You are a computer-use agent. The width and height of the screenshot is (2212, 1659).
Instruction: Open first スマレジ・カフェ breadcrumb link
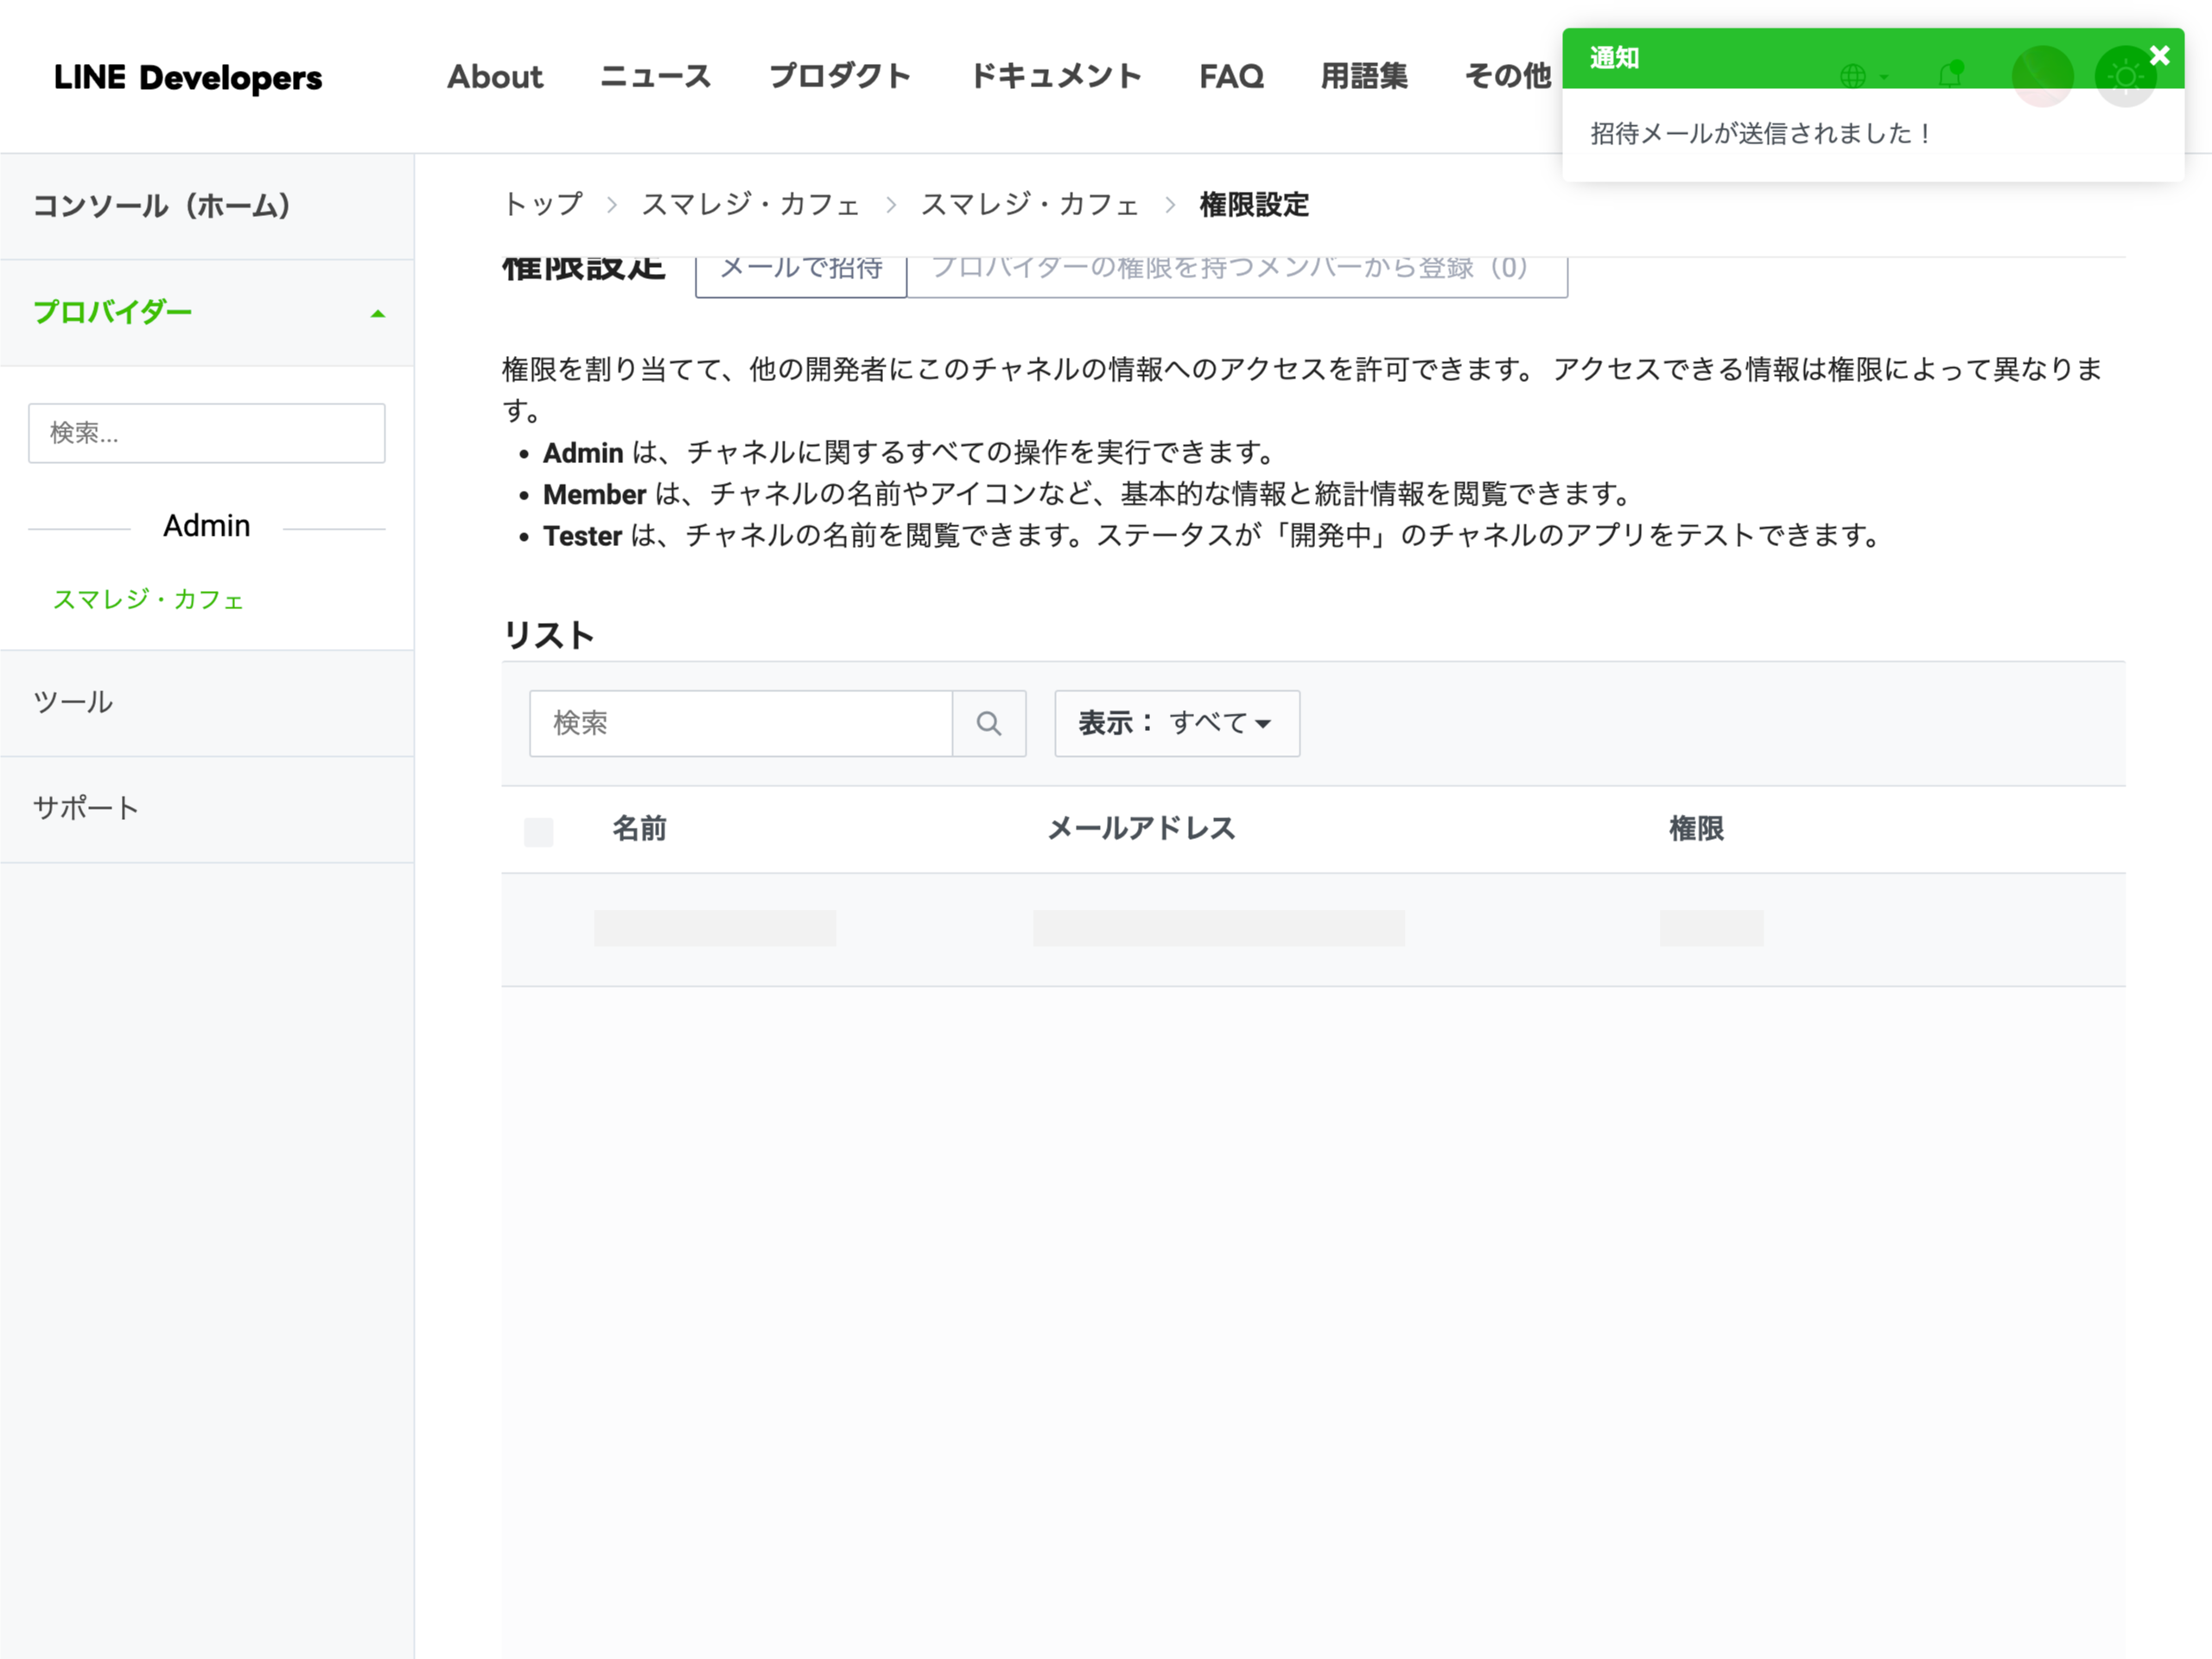(x=751, y=205)
